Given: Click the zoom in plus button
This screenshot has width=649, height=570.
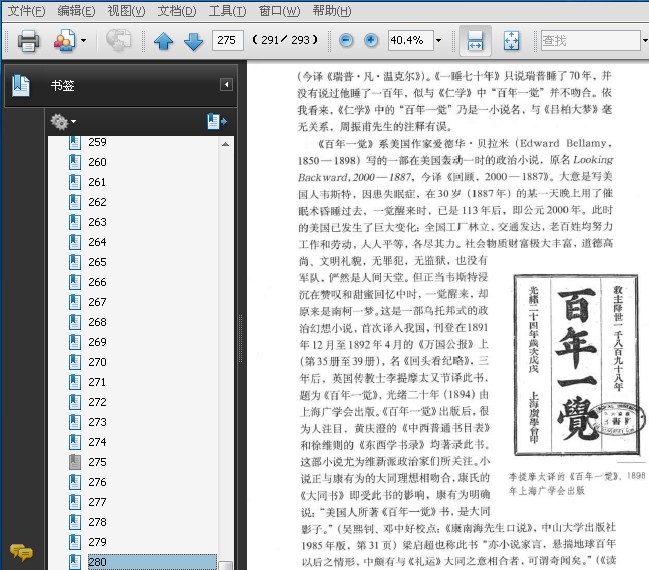Looking at the screenshot, I should coord(371,41).
